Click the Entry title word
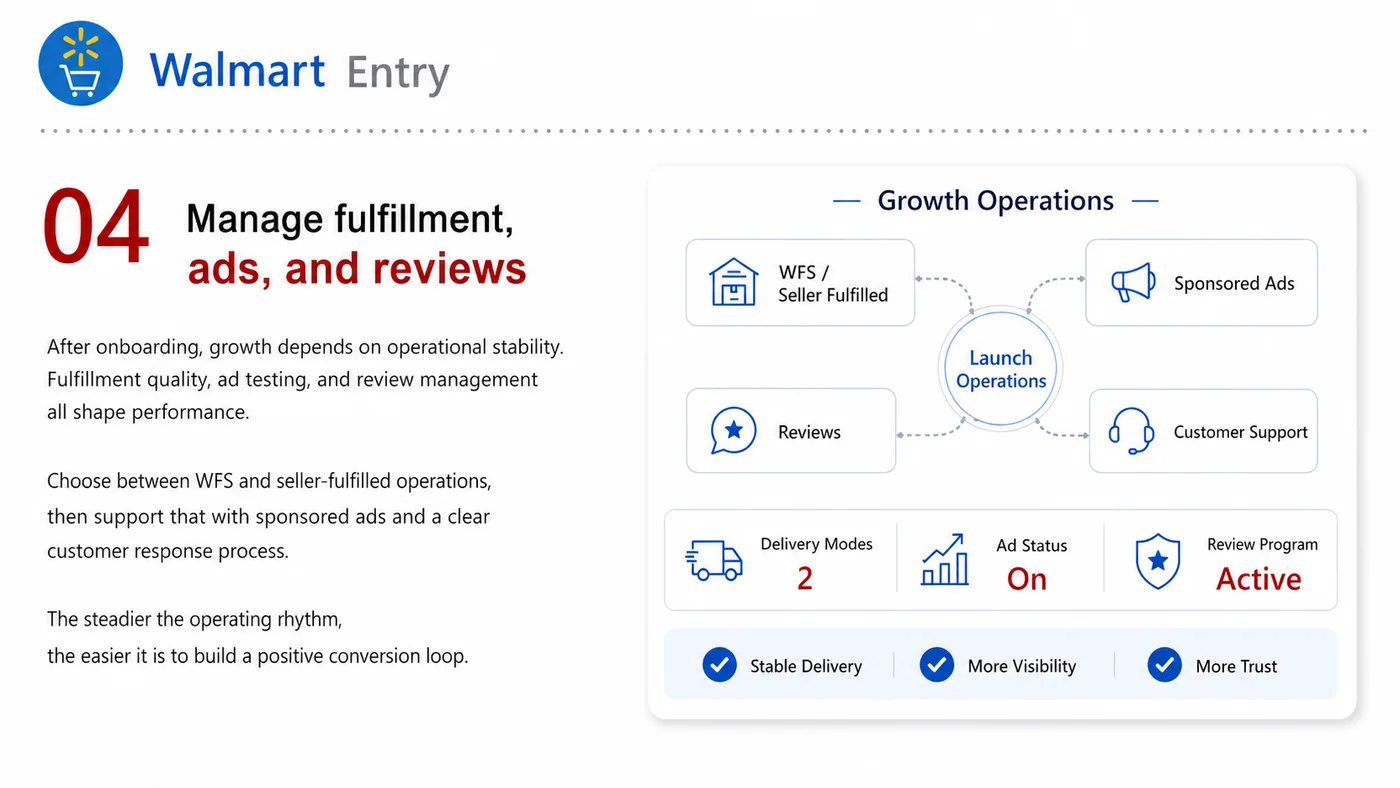The width and height of the screenshot is (1400, 788). pyautogui.click(x=398, y=75)
